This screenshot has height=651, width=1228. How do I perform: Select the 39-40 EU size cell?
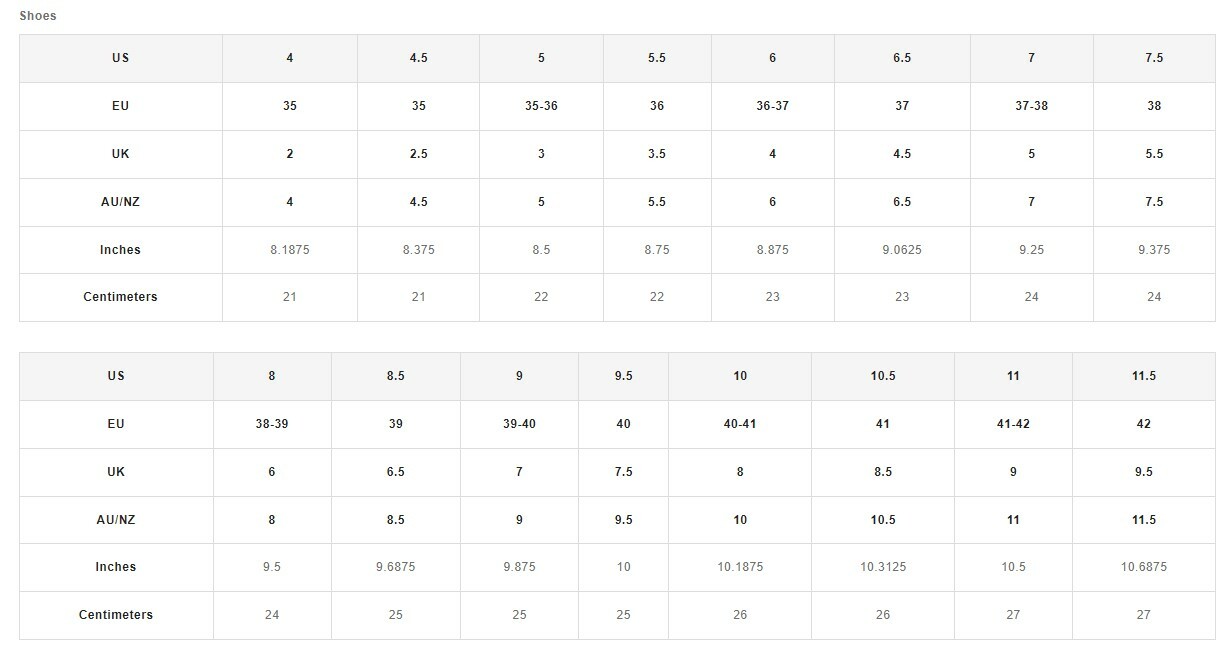coord(519,424)
